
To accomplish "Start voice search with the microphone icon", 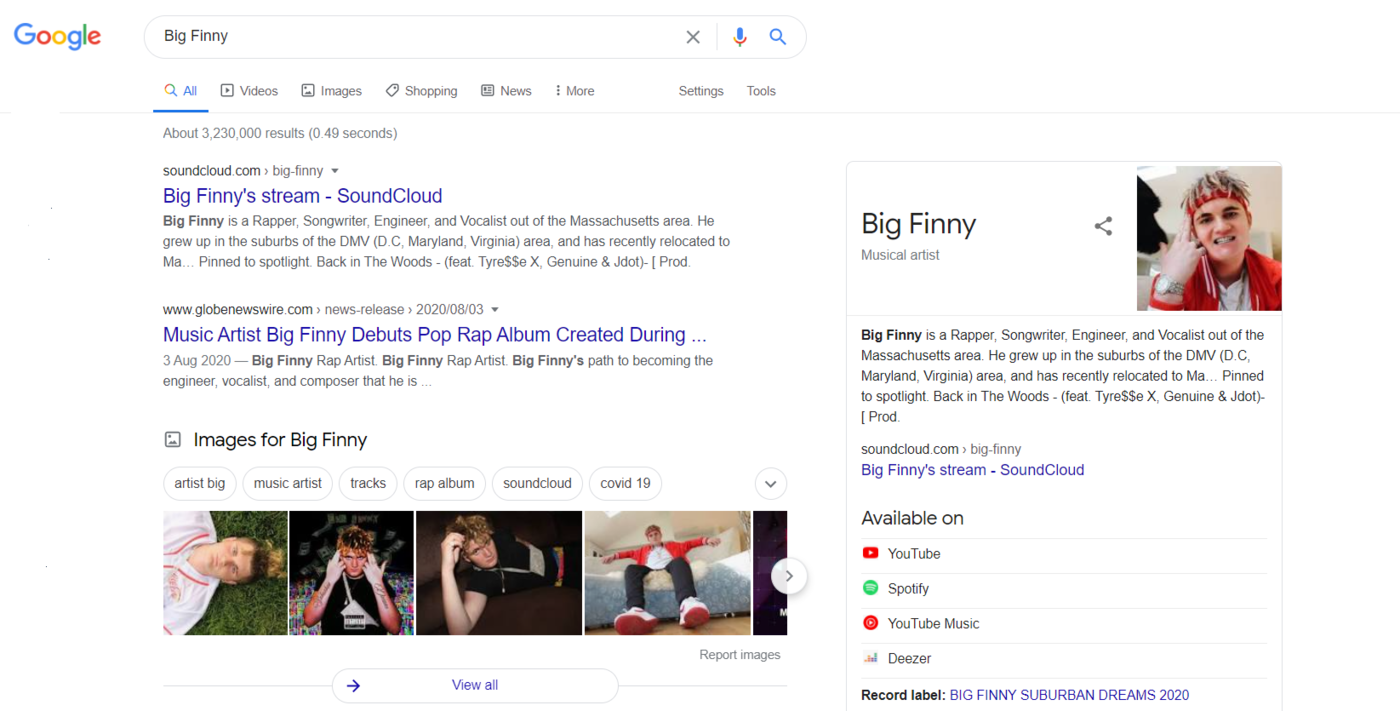I will tap(740, 37).
